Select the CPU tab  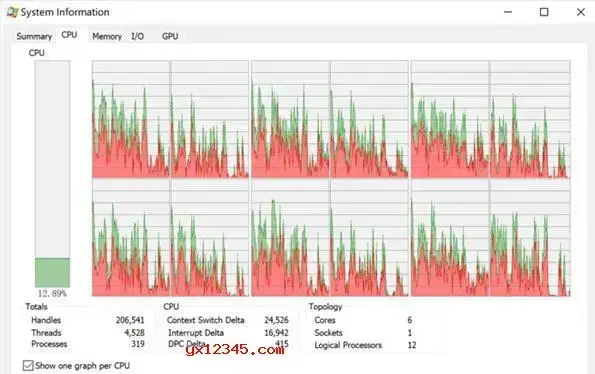point(69,35)
